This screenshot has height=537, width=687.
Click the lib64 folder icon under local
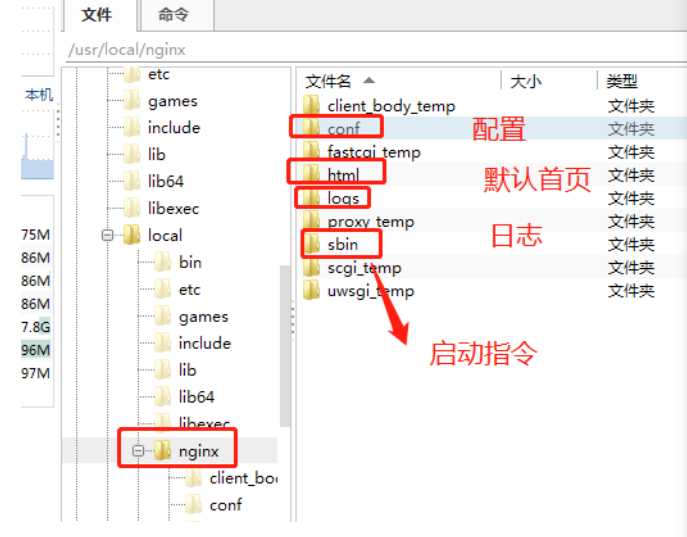click(163, 397)
